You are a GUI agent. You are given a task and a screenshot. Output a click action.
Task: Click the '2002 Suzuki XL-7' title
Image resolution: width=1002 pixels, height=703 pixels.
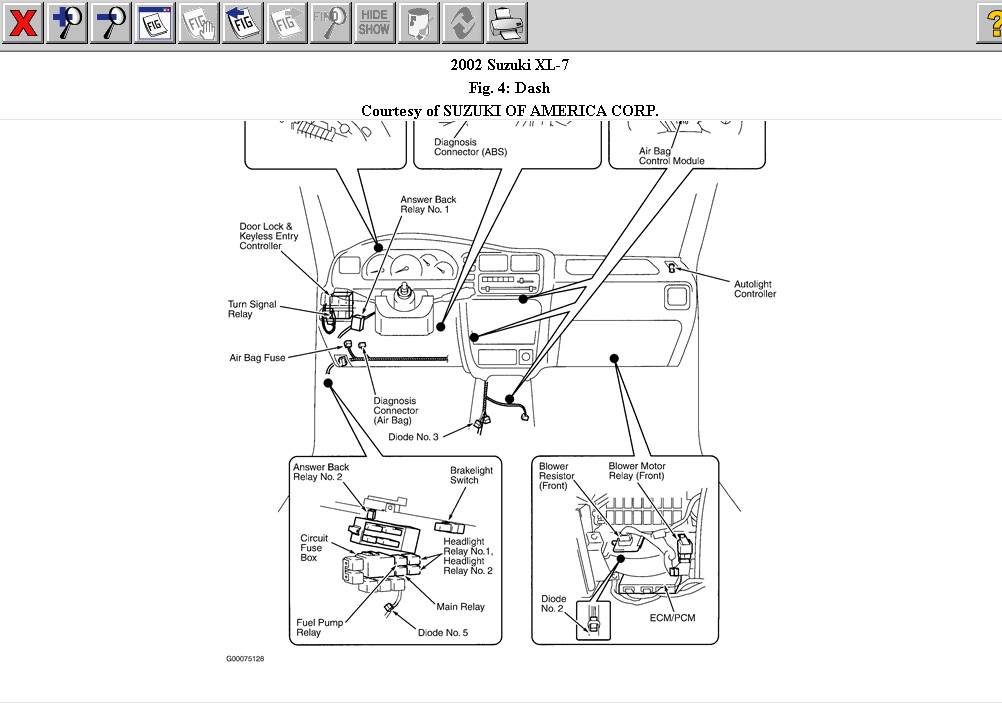pos(509,65)
